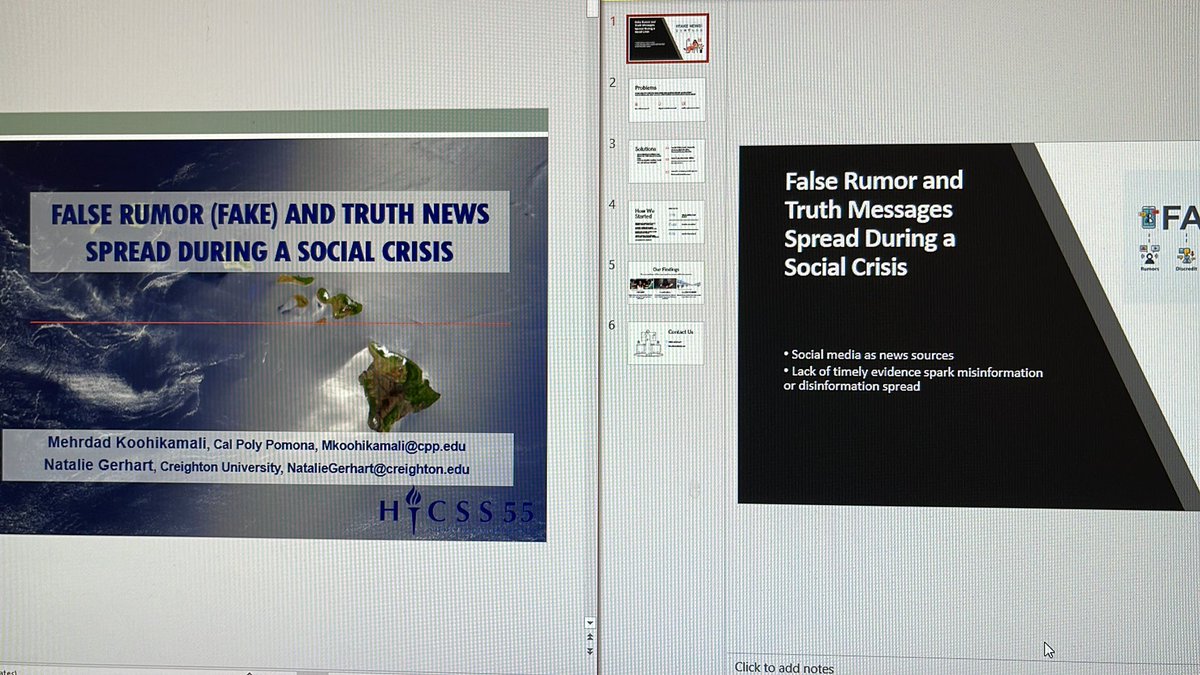Go to previous slide using double-up arrow
The image size is (1200, 675).
pos(590,637)
